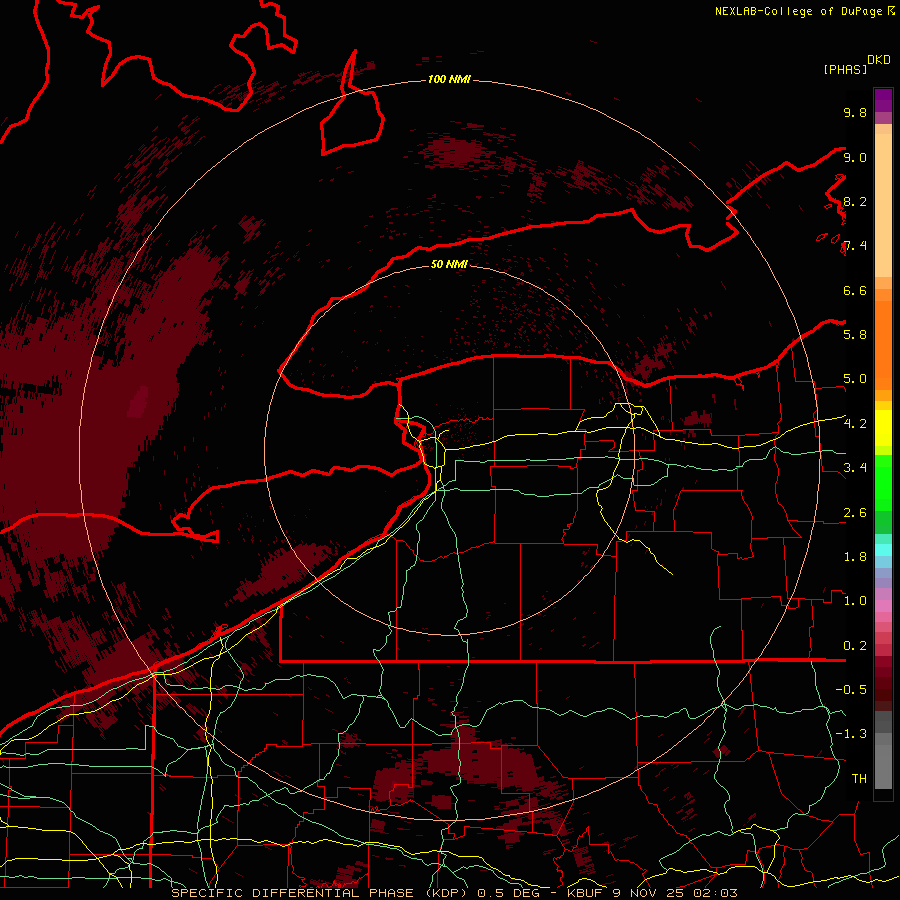Click the 8.2 scale value
This screenshot has width=900, height=900.
click(855, 201)
